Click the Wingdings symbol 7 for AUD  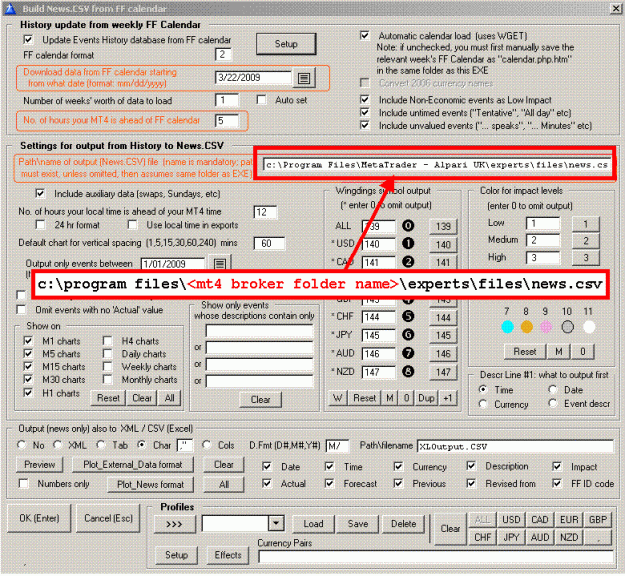[x=408, y=353]
